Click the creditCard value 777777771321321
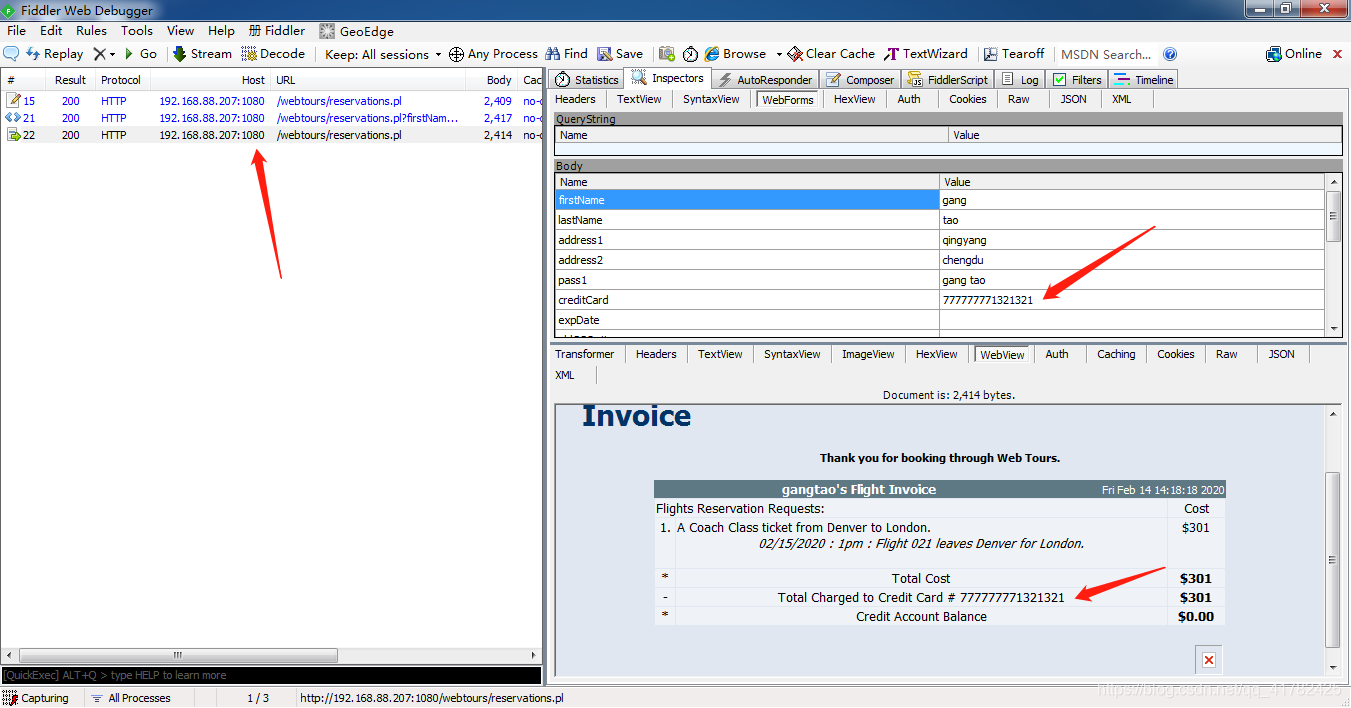The image size is (1351, 708). (988, 300)
